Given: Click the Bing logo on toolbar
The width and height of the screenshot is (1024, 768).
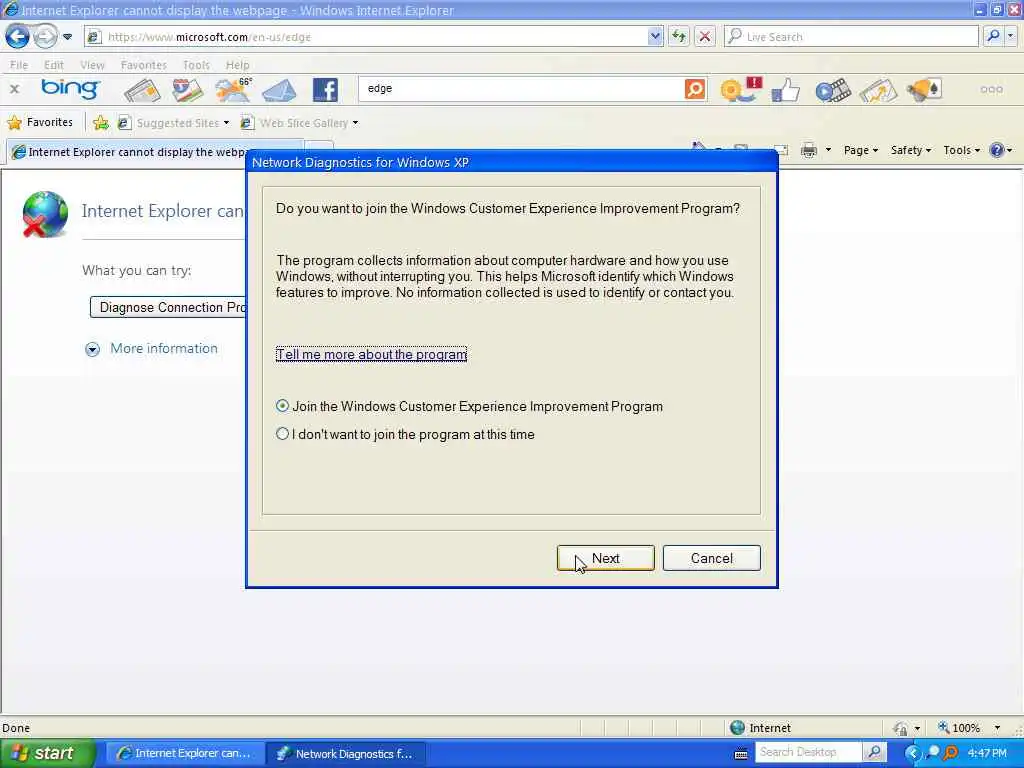Looking at the screenshot, I should [70, 89].
